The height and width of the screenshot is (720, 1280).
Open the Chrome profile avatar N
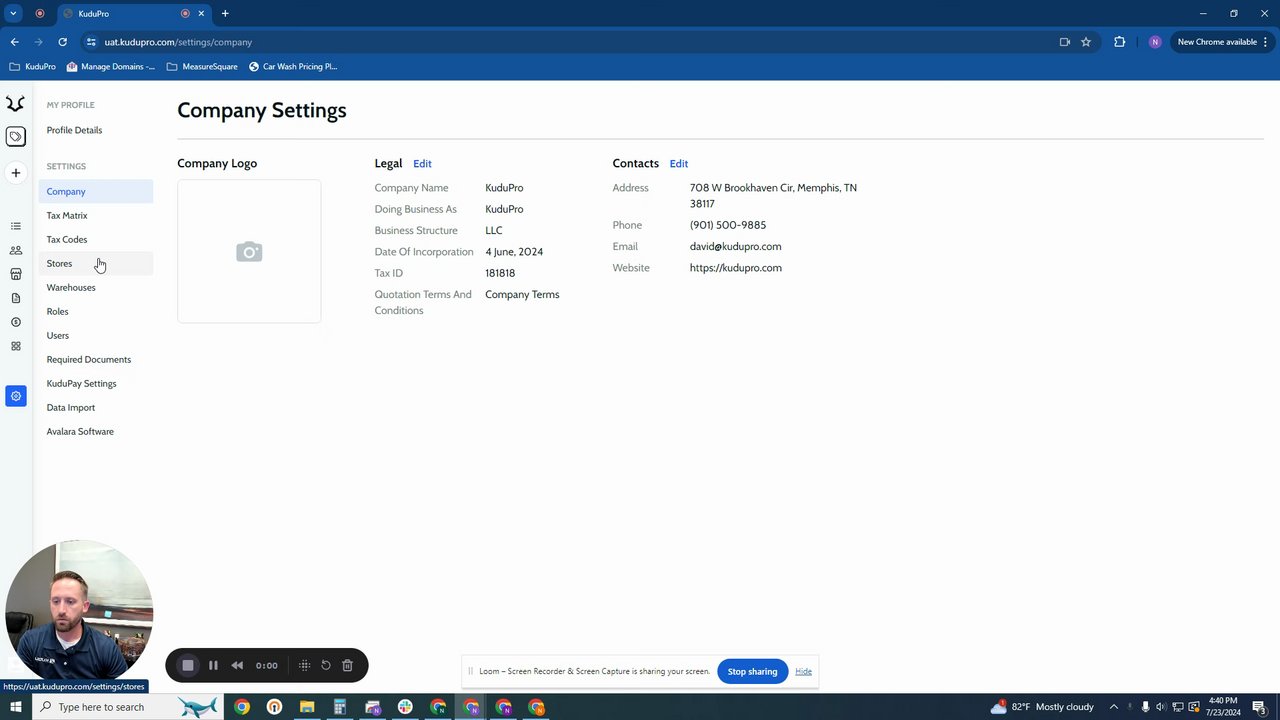pyautogui.click(x=1155, y=42)
